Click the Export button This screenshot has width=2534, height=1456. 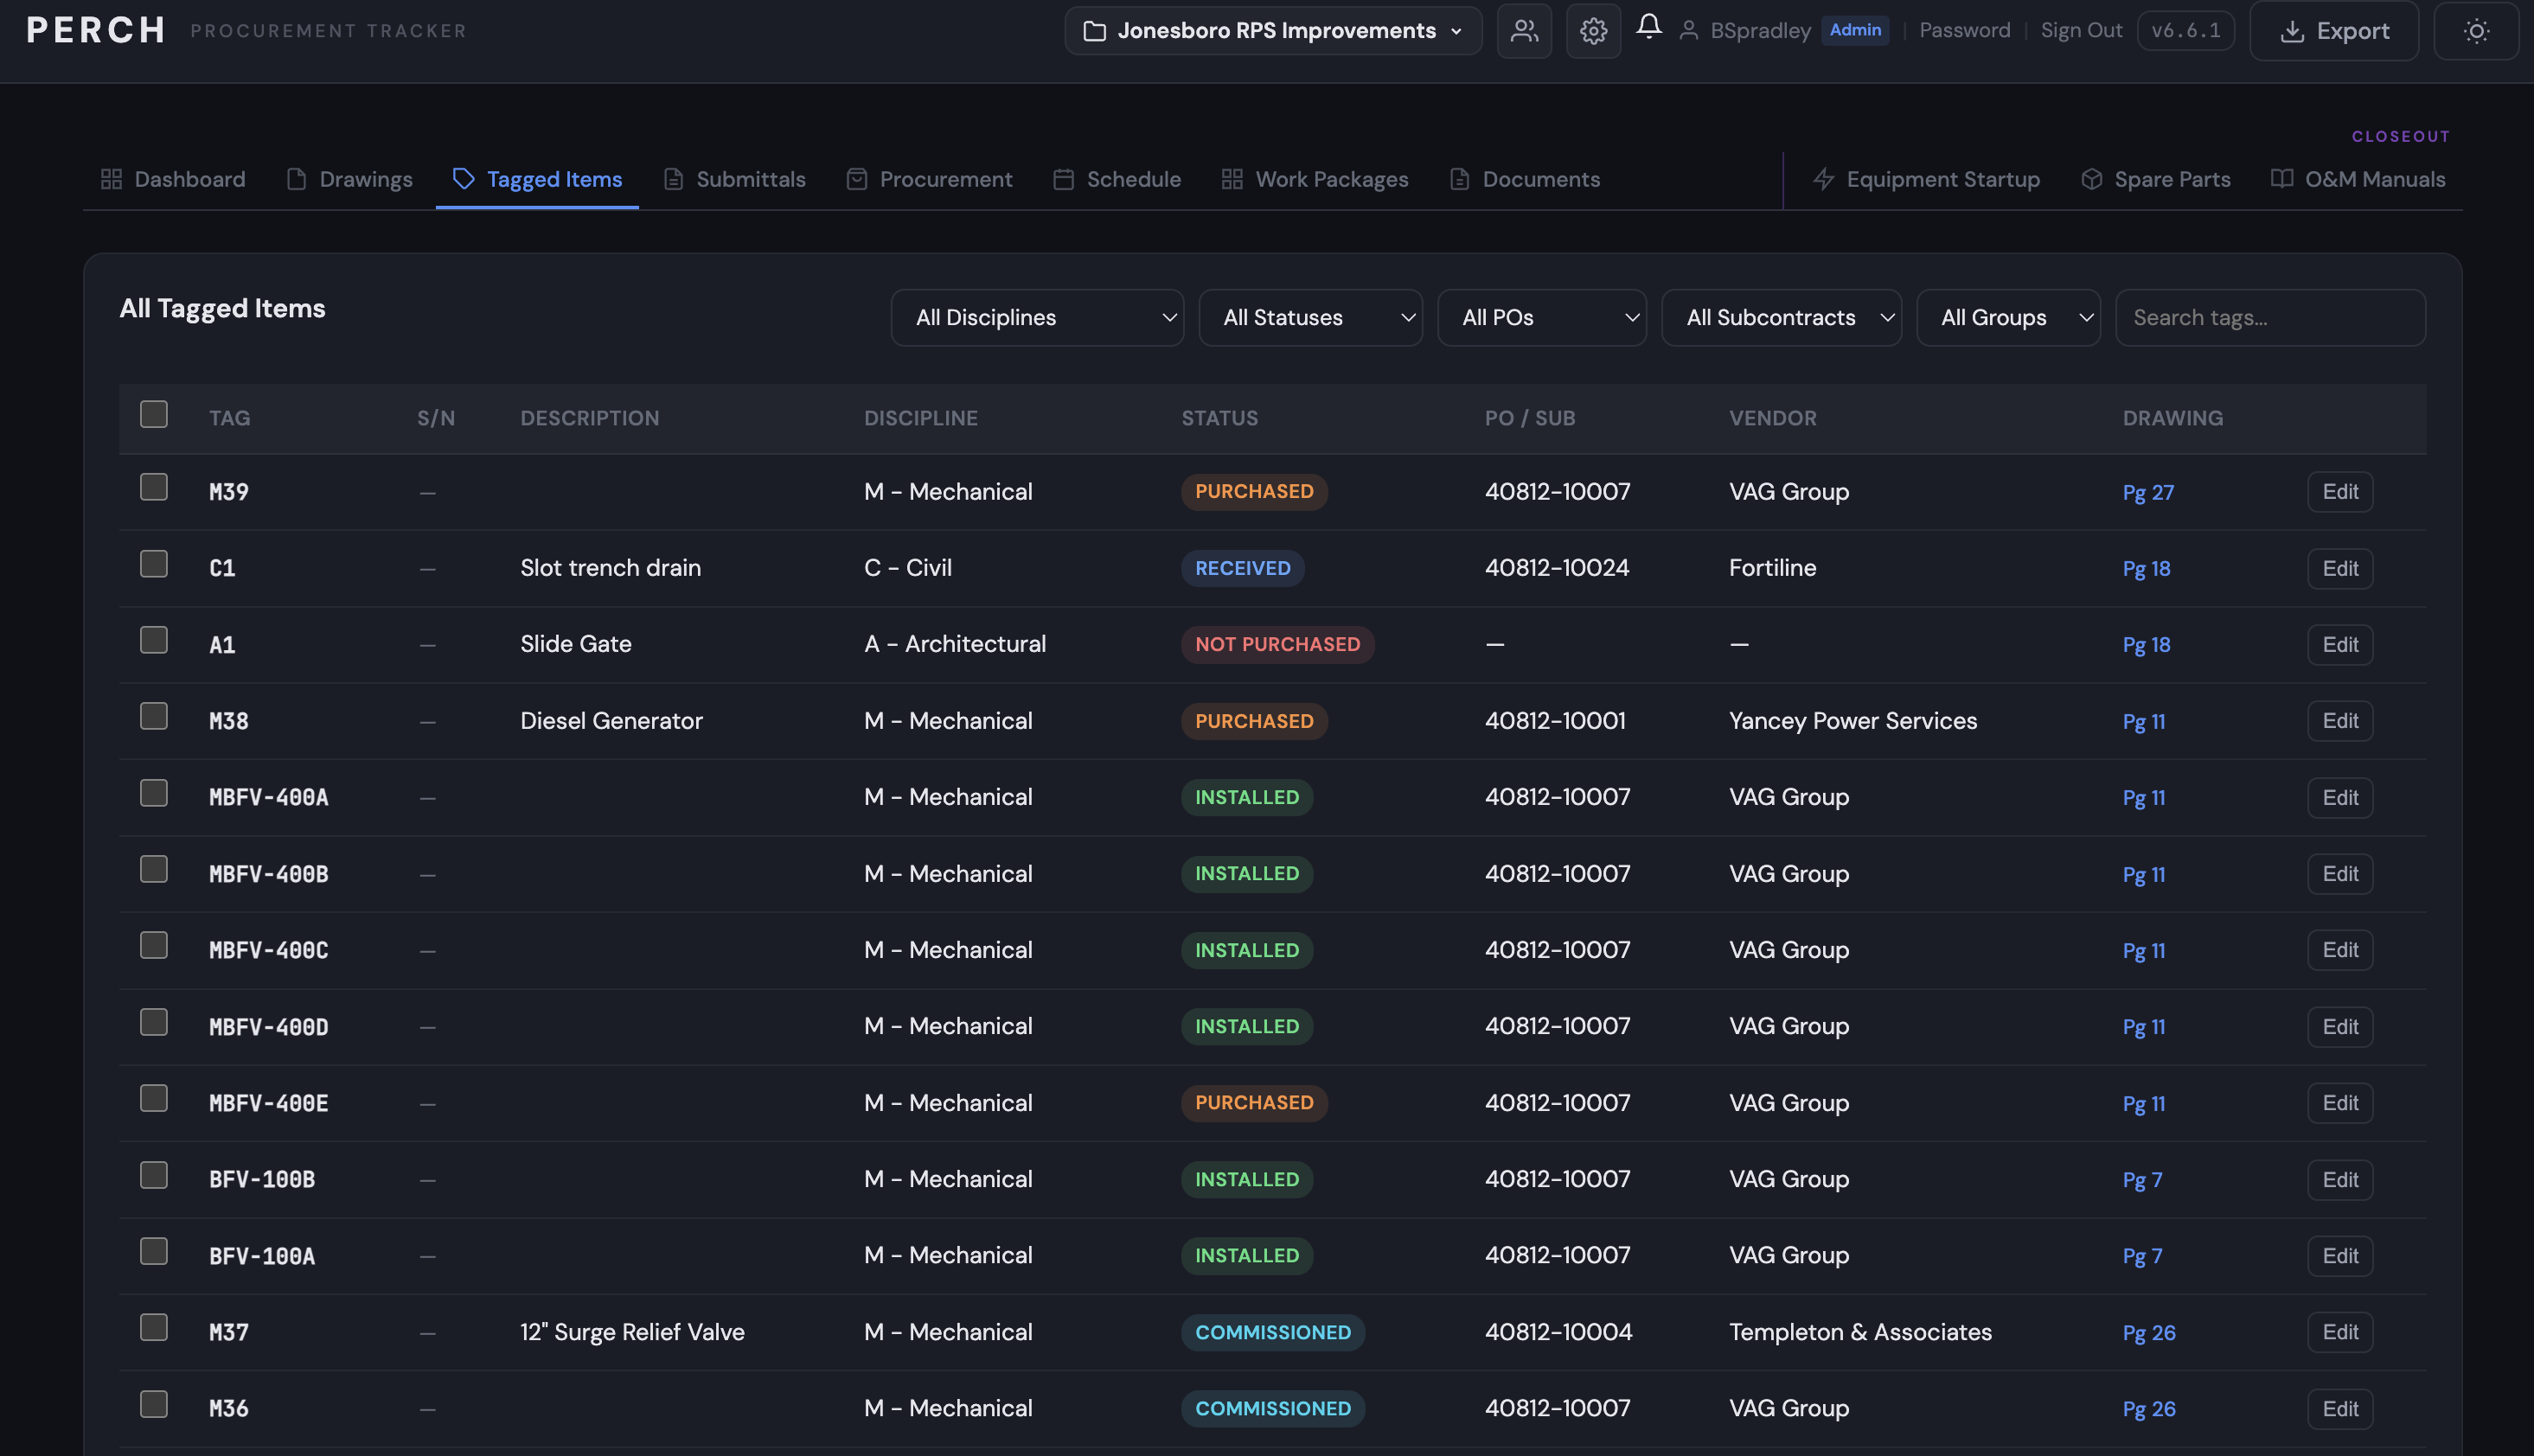tap(2334, 31)
